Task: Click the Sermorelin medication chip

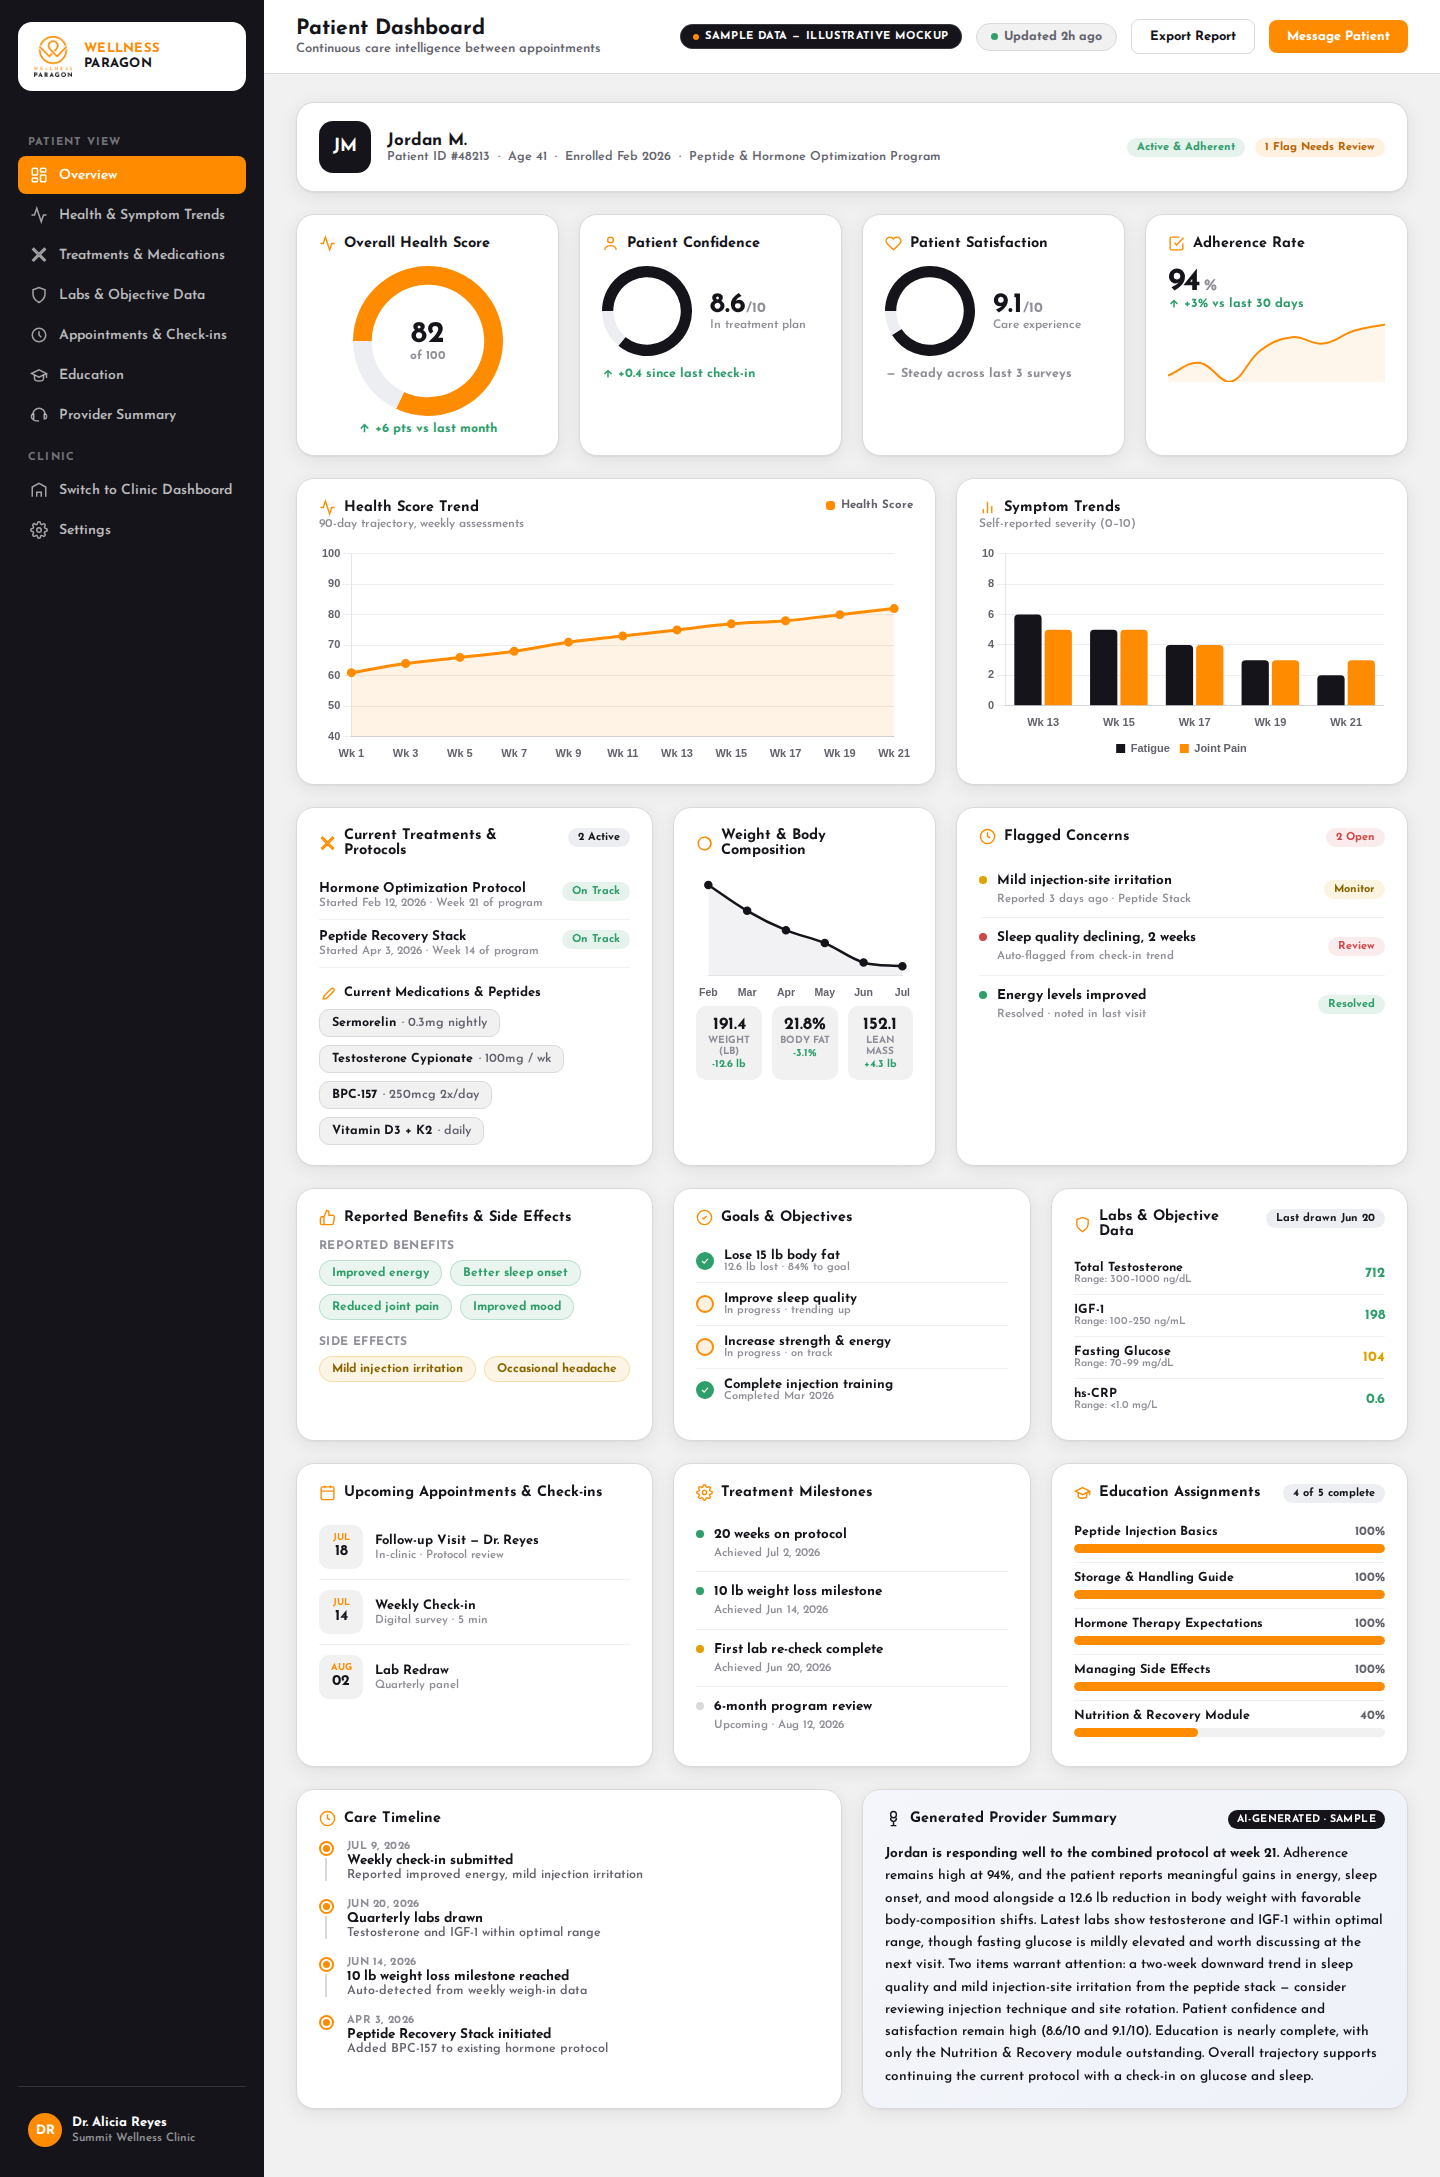Action: coord(409,1022)
